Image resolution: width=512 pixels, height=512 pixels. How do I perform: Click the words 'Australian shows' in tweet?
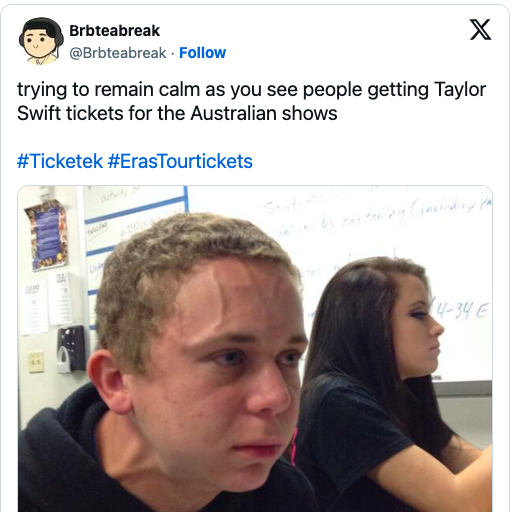(264, 113)
